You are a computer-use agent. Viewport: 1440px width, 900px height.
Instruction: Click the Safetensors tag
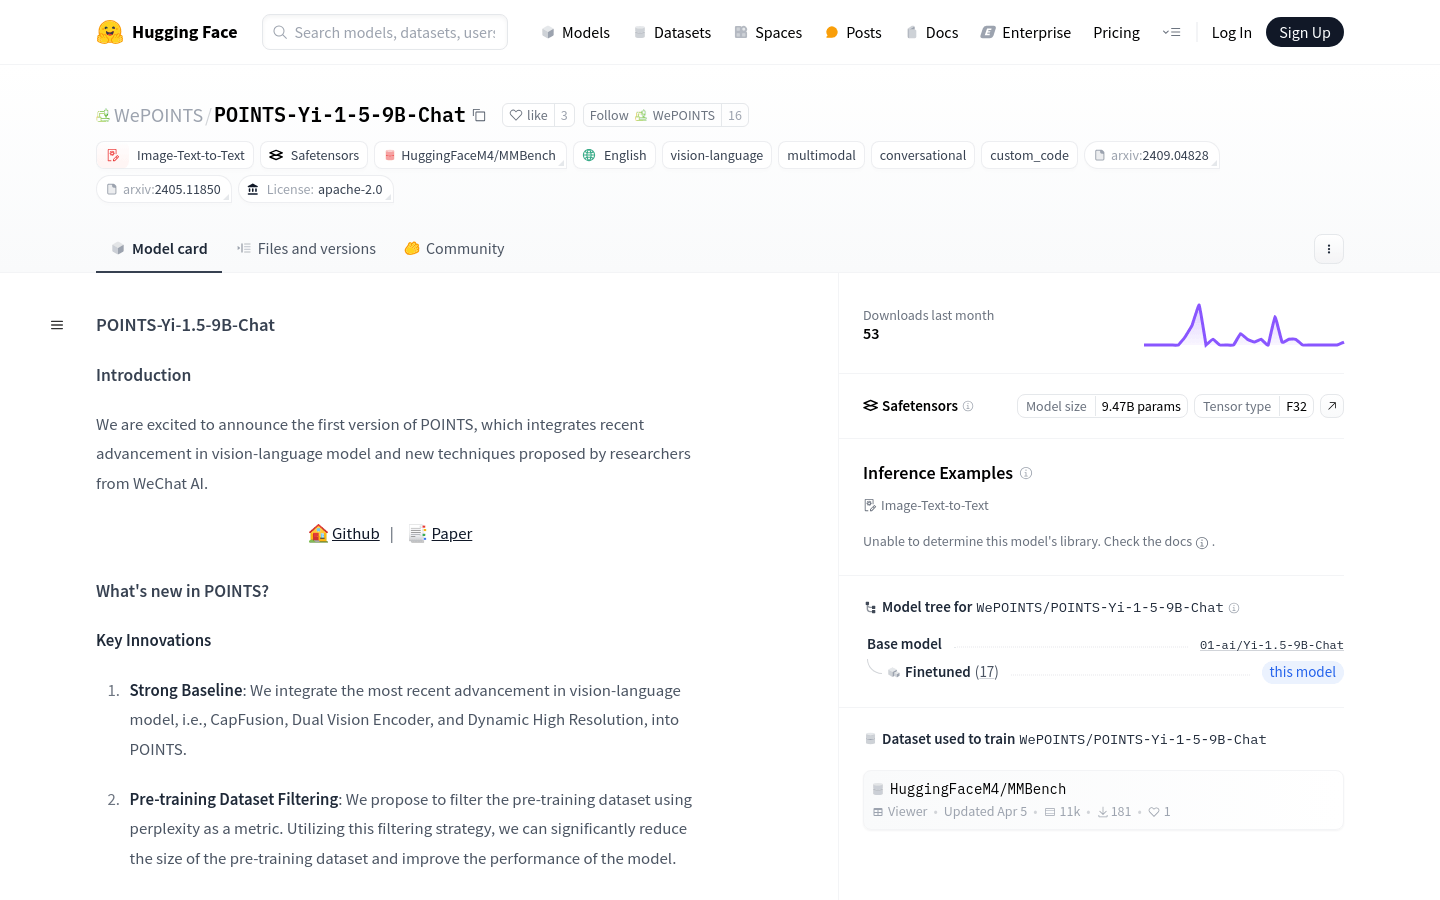coord(313,156)
